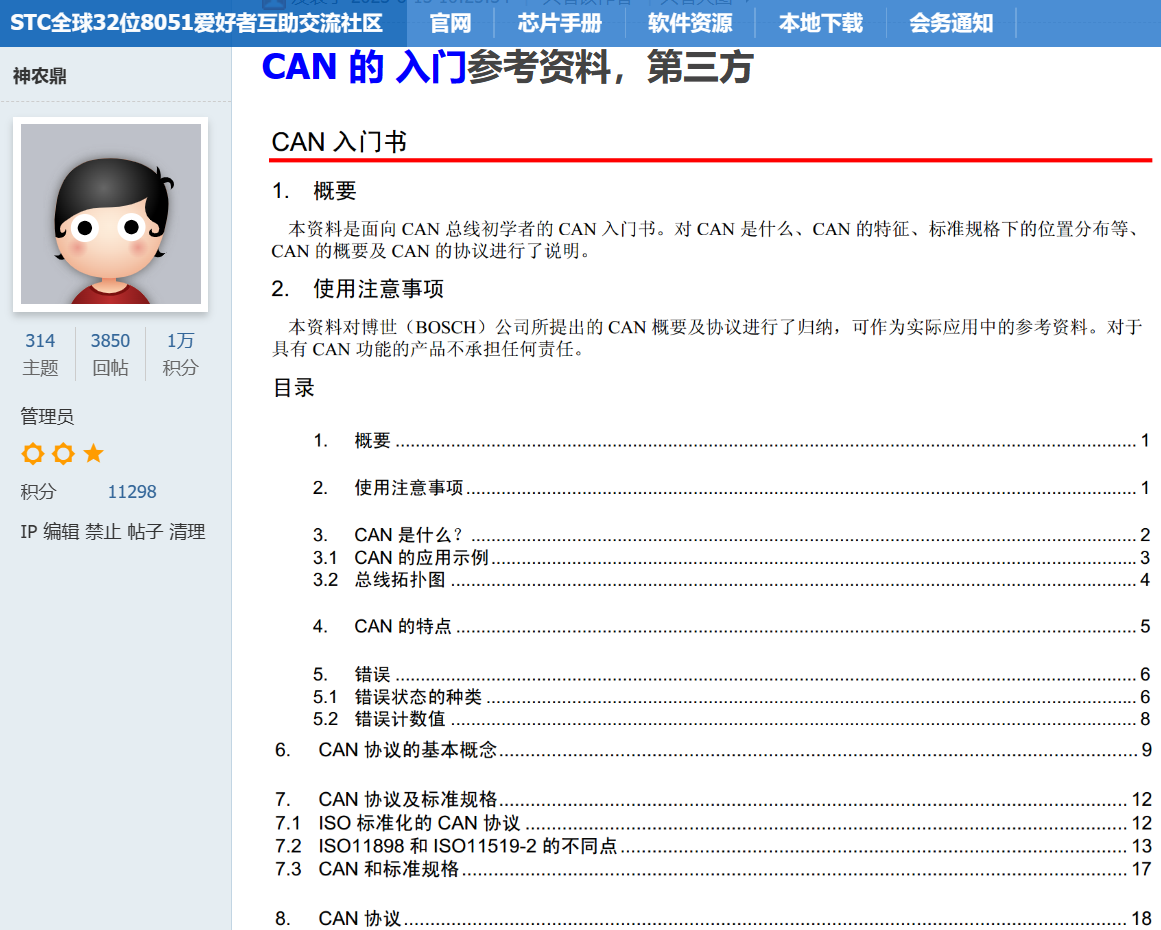Viewport: 1161px width, 930px height.
Task: Open the 11298 points value
Action: 132,492
